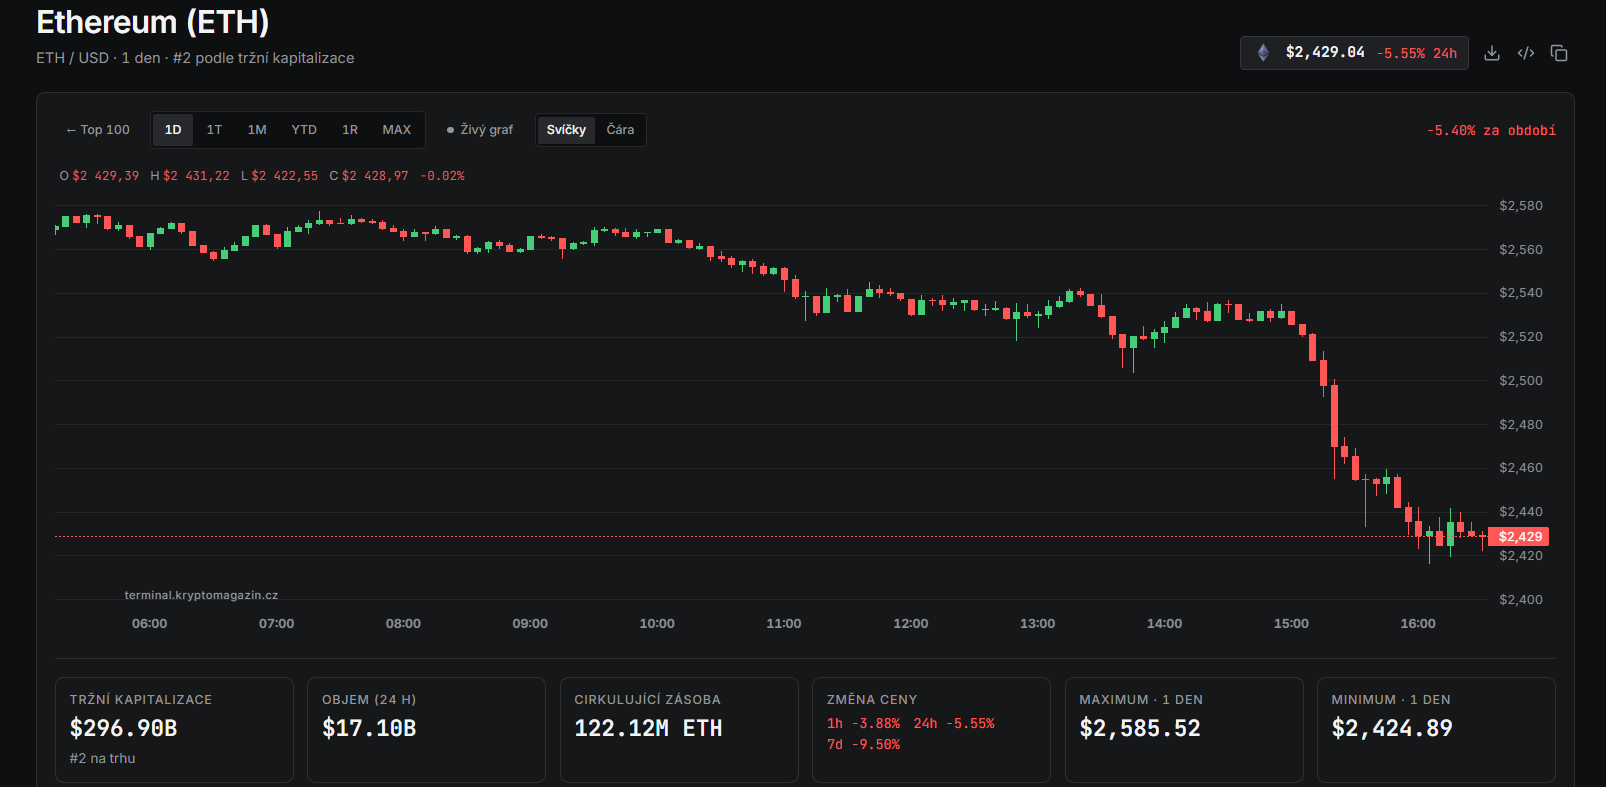1606x787 pixels.
Task: Download the chart using the download icon
Action: coord(1491,53)
